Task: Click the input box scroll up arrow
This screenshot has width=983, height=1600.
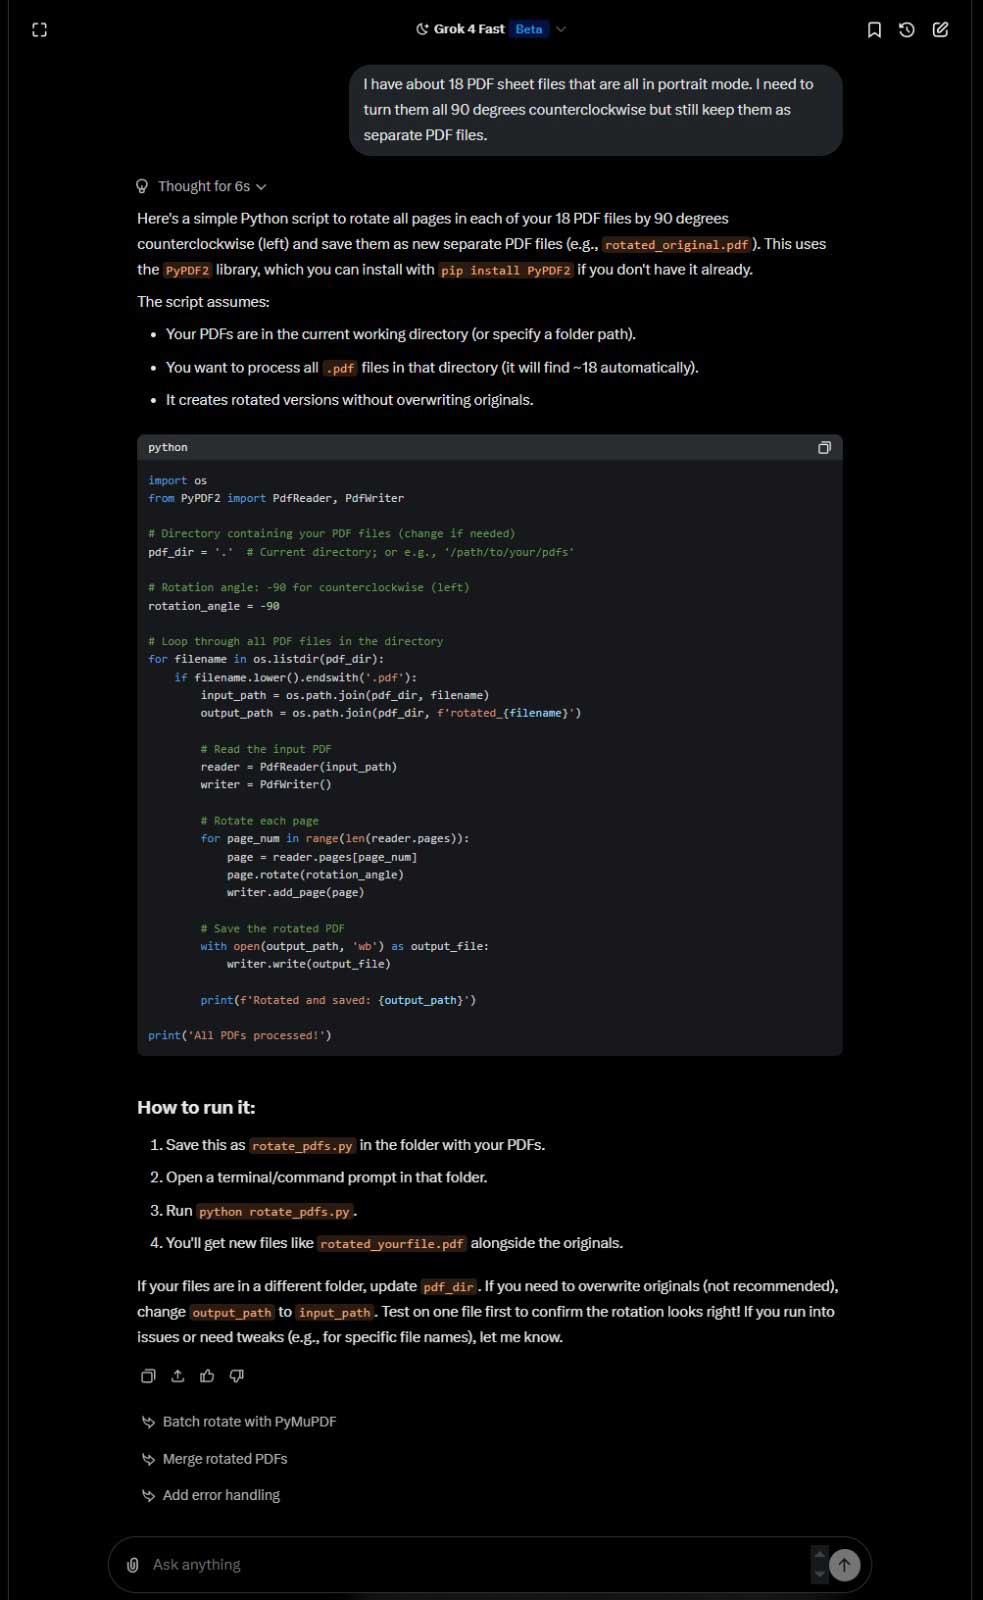Action: click(x=820, y=1555)
